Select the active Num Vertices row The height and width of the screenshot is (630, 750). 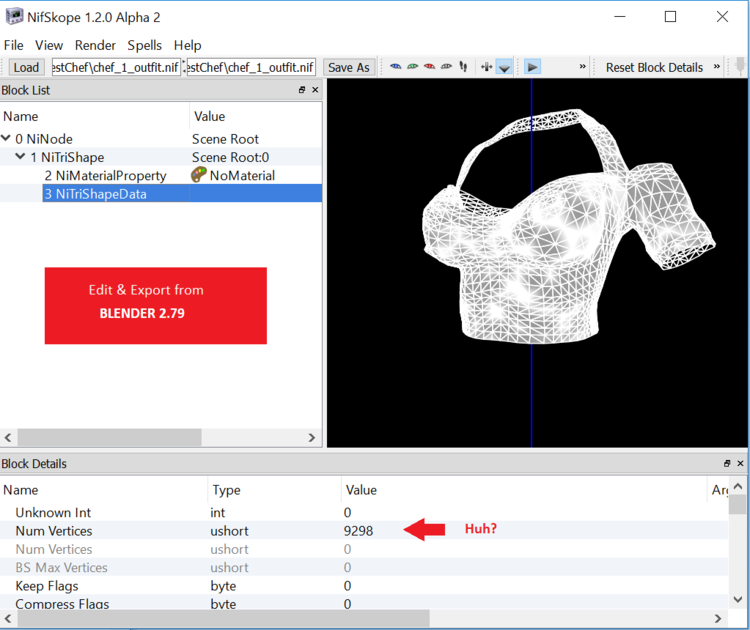[364, 531]
